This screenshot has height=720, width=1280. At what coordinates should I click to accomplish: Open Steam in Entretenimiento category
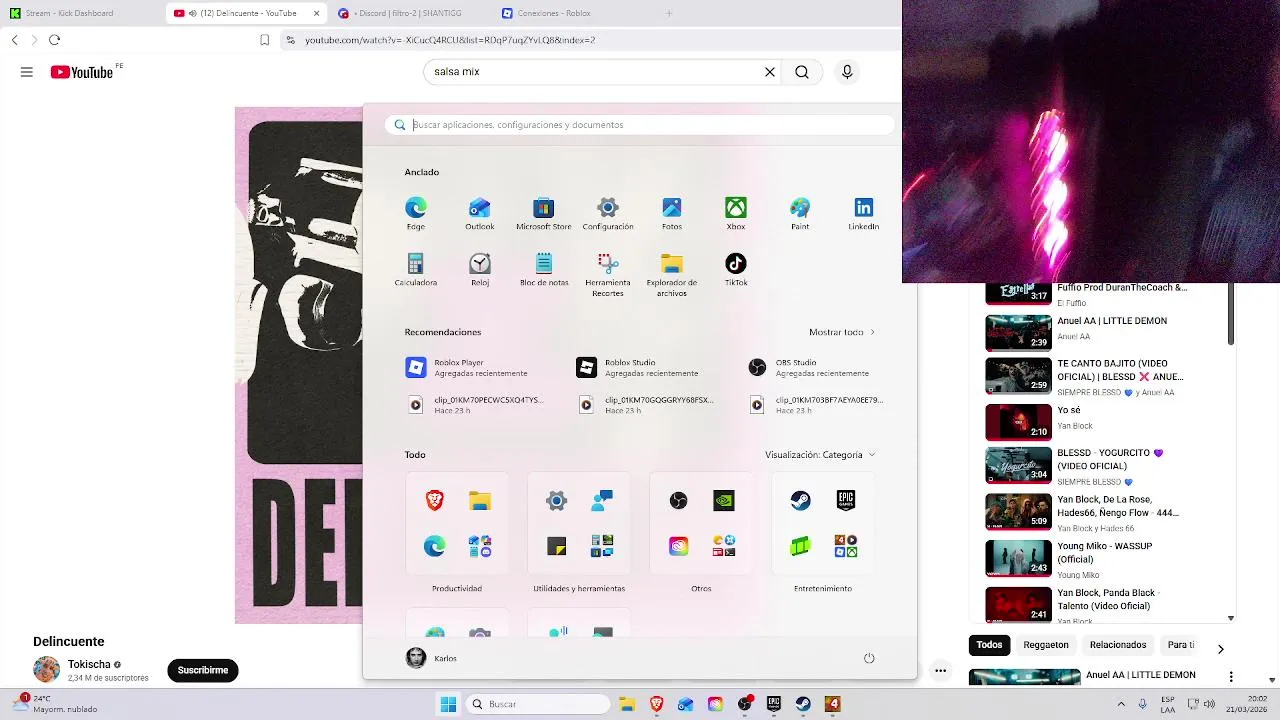coord(801,501)
